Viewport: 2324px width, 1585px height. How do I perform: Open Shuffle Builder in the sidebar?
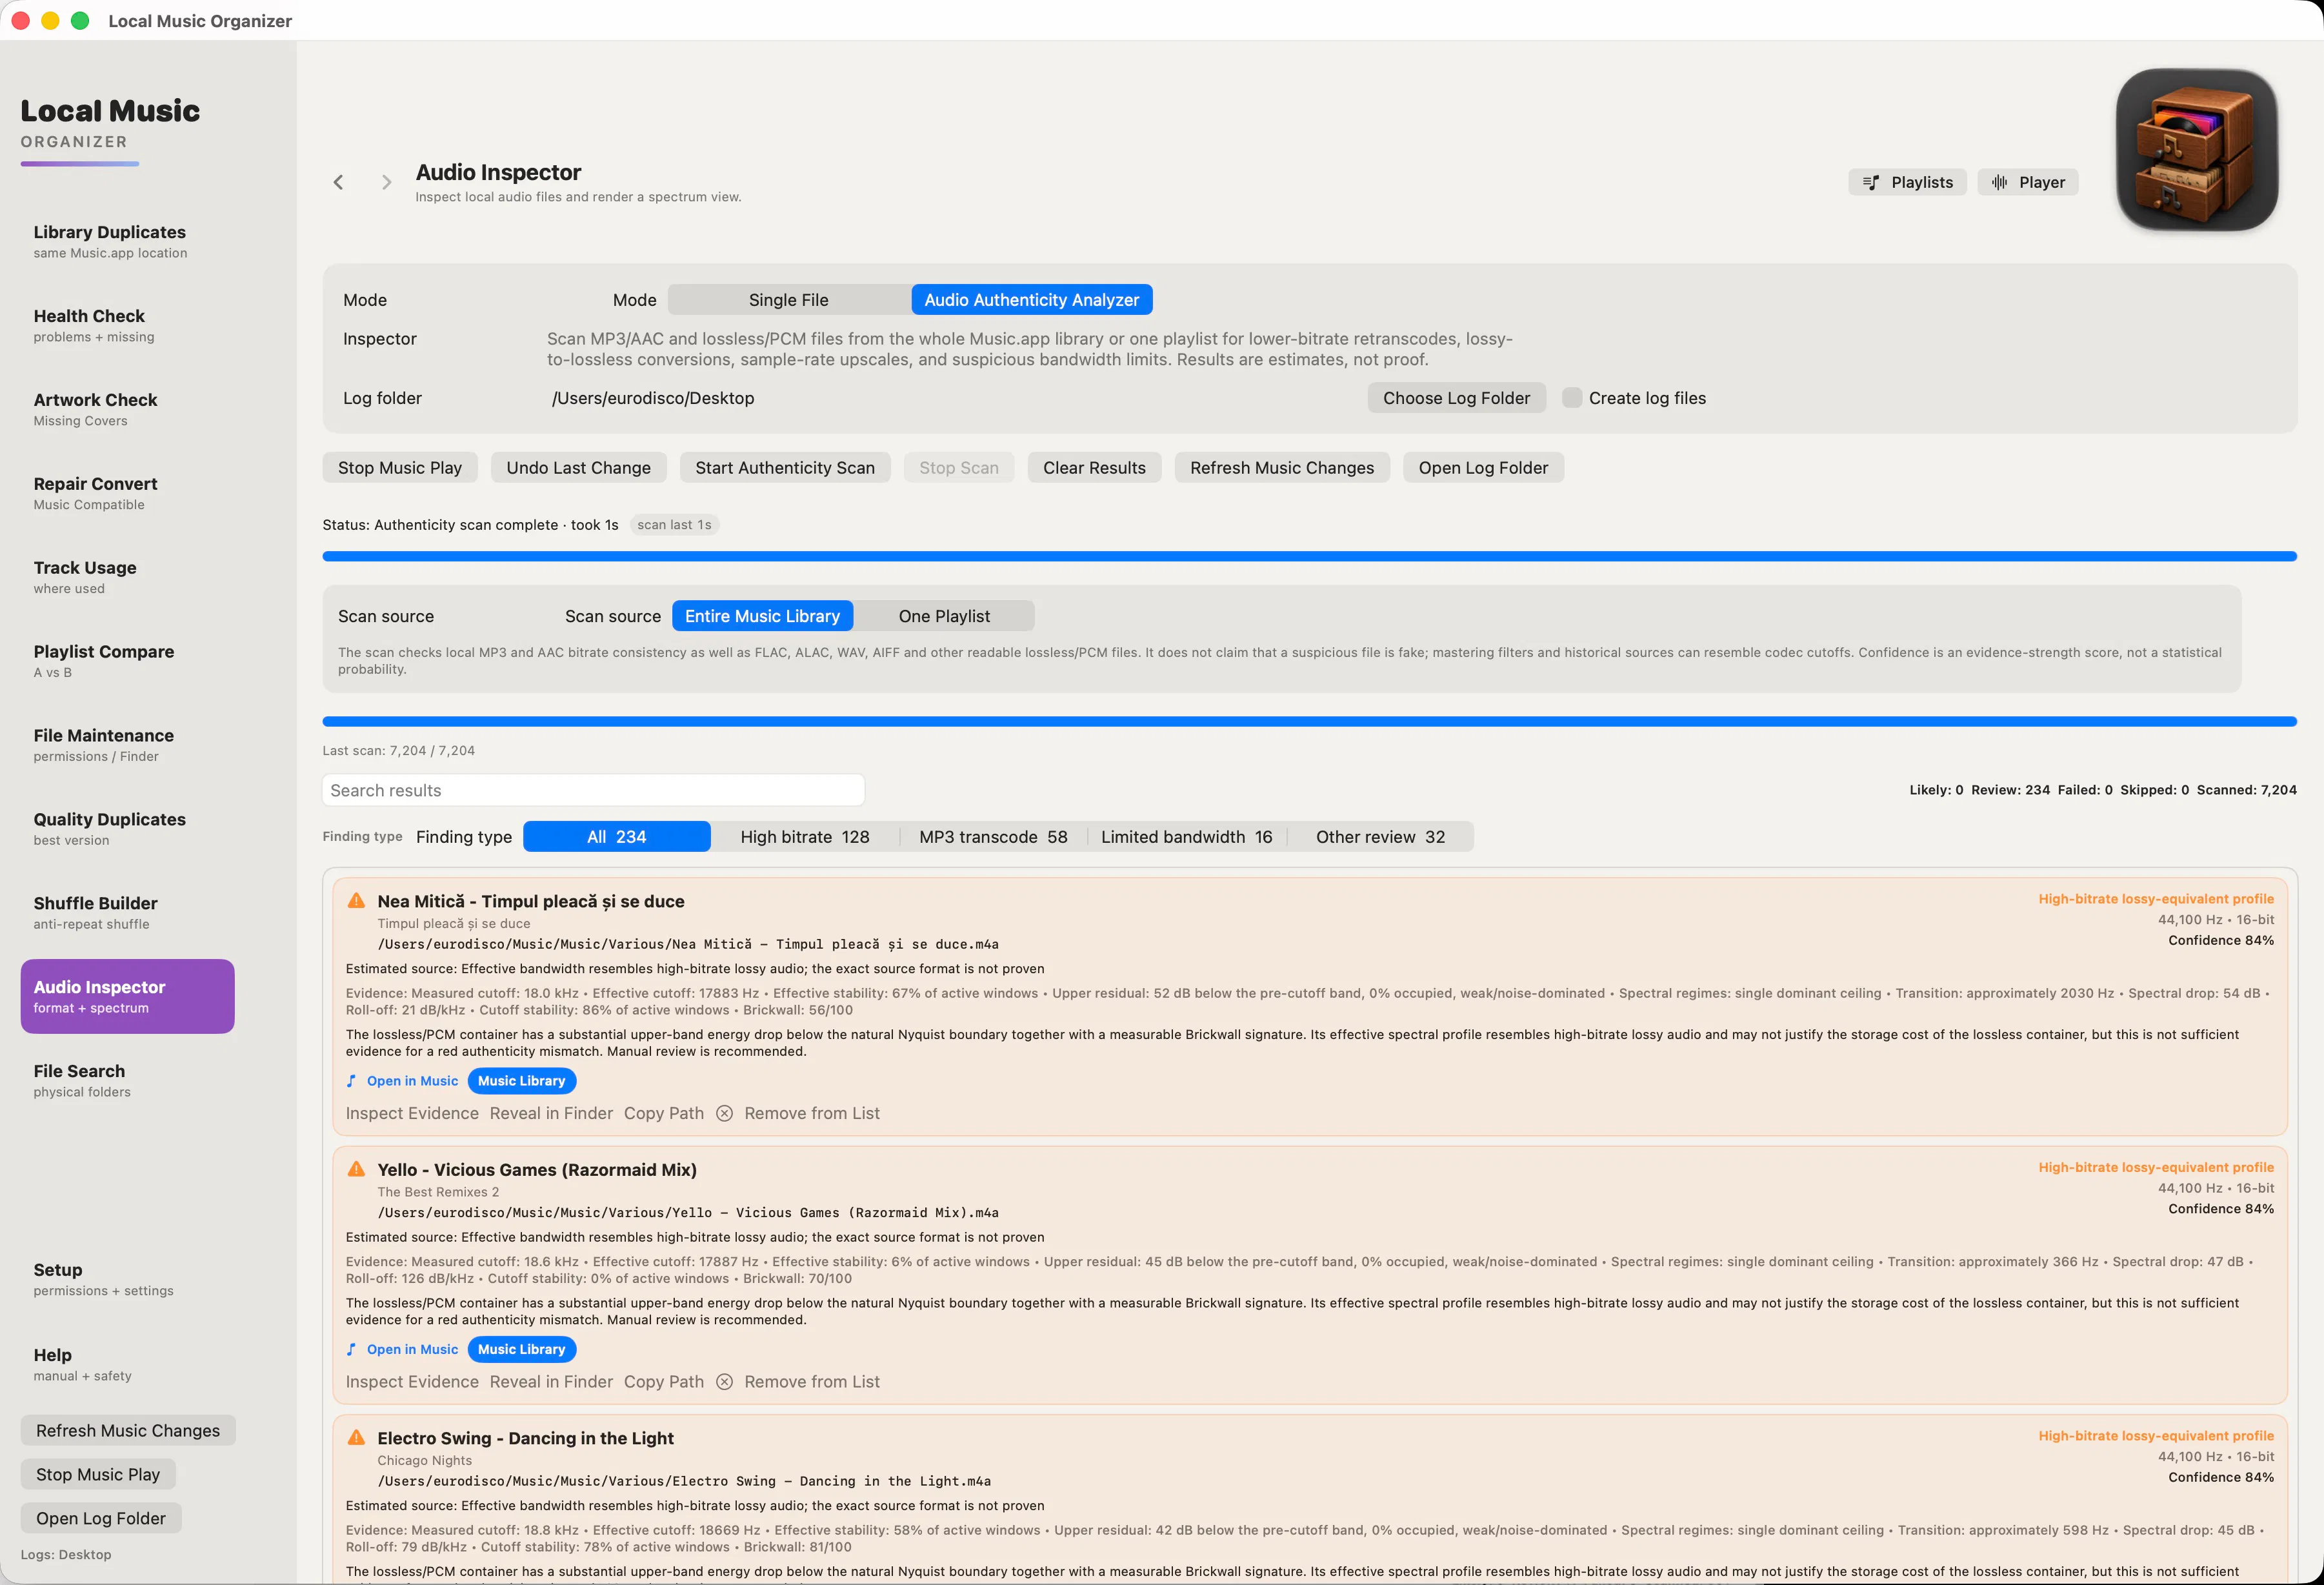tap(128, 913)
